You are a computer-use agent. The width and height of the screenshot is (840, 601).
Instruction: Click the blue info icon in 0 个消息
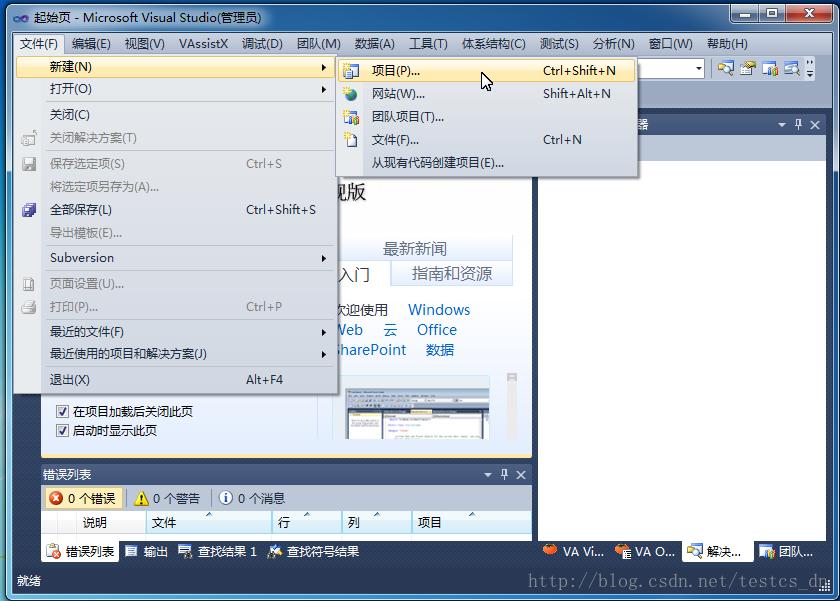(226, 498)
